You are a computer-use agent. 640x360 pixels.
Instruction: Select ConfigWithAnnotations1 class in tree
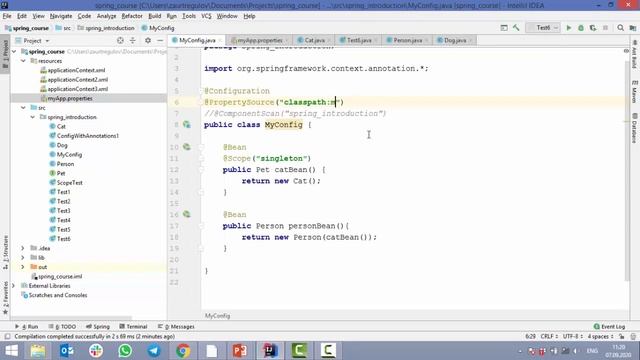coord(87,136)
